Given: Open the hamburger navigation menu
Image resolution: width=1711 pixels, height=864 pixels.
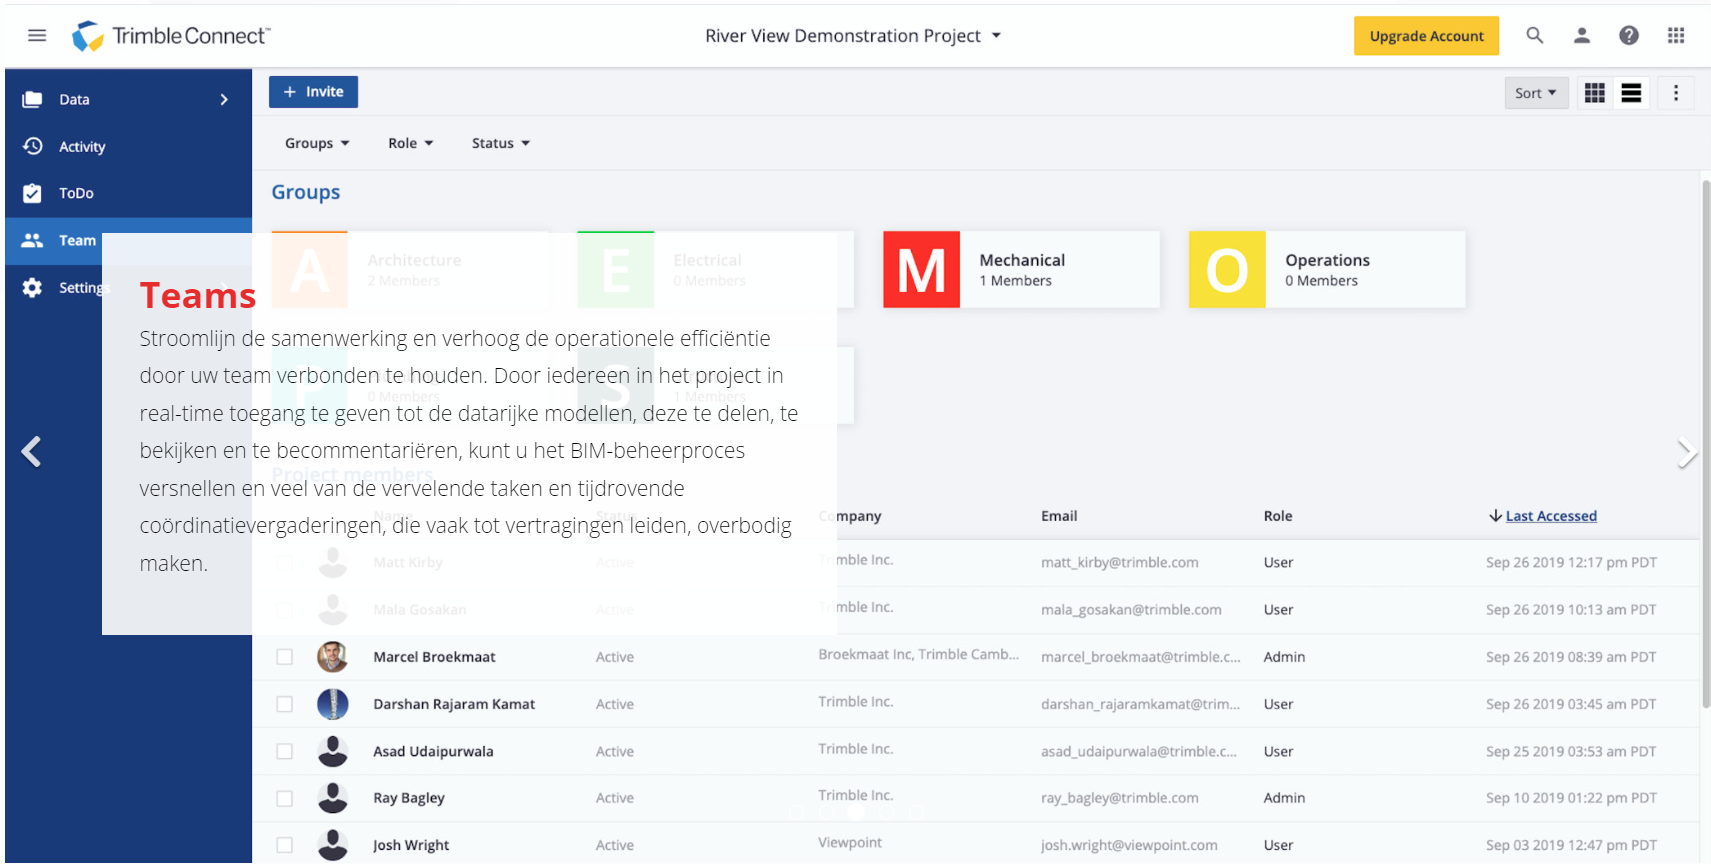Looking at the screenshot, I should pyautogui.click(x=37, y=36).
